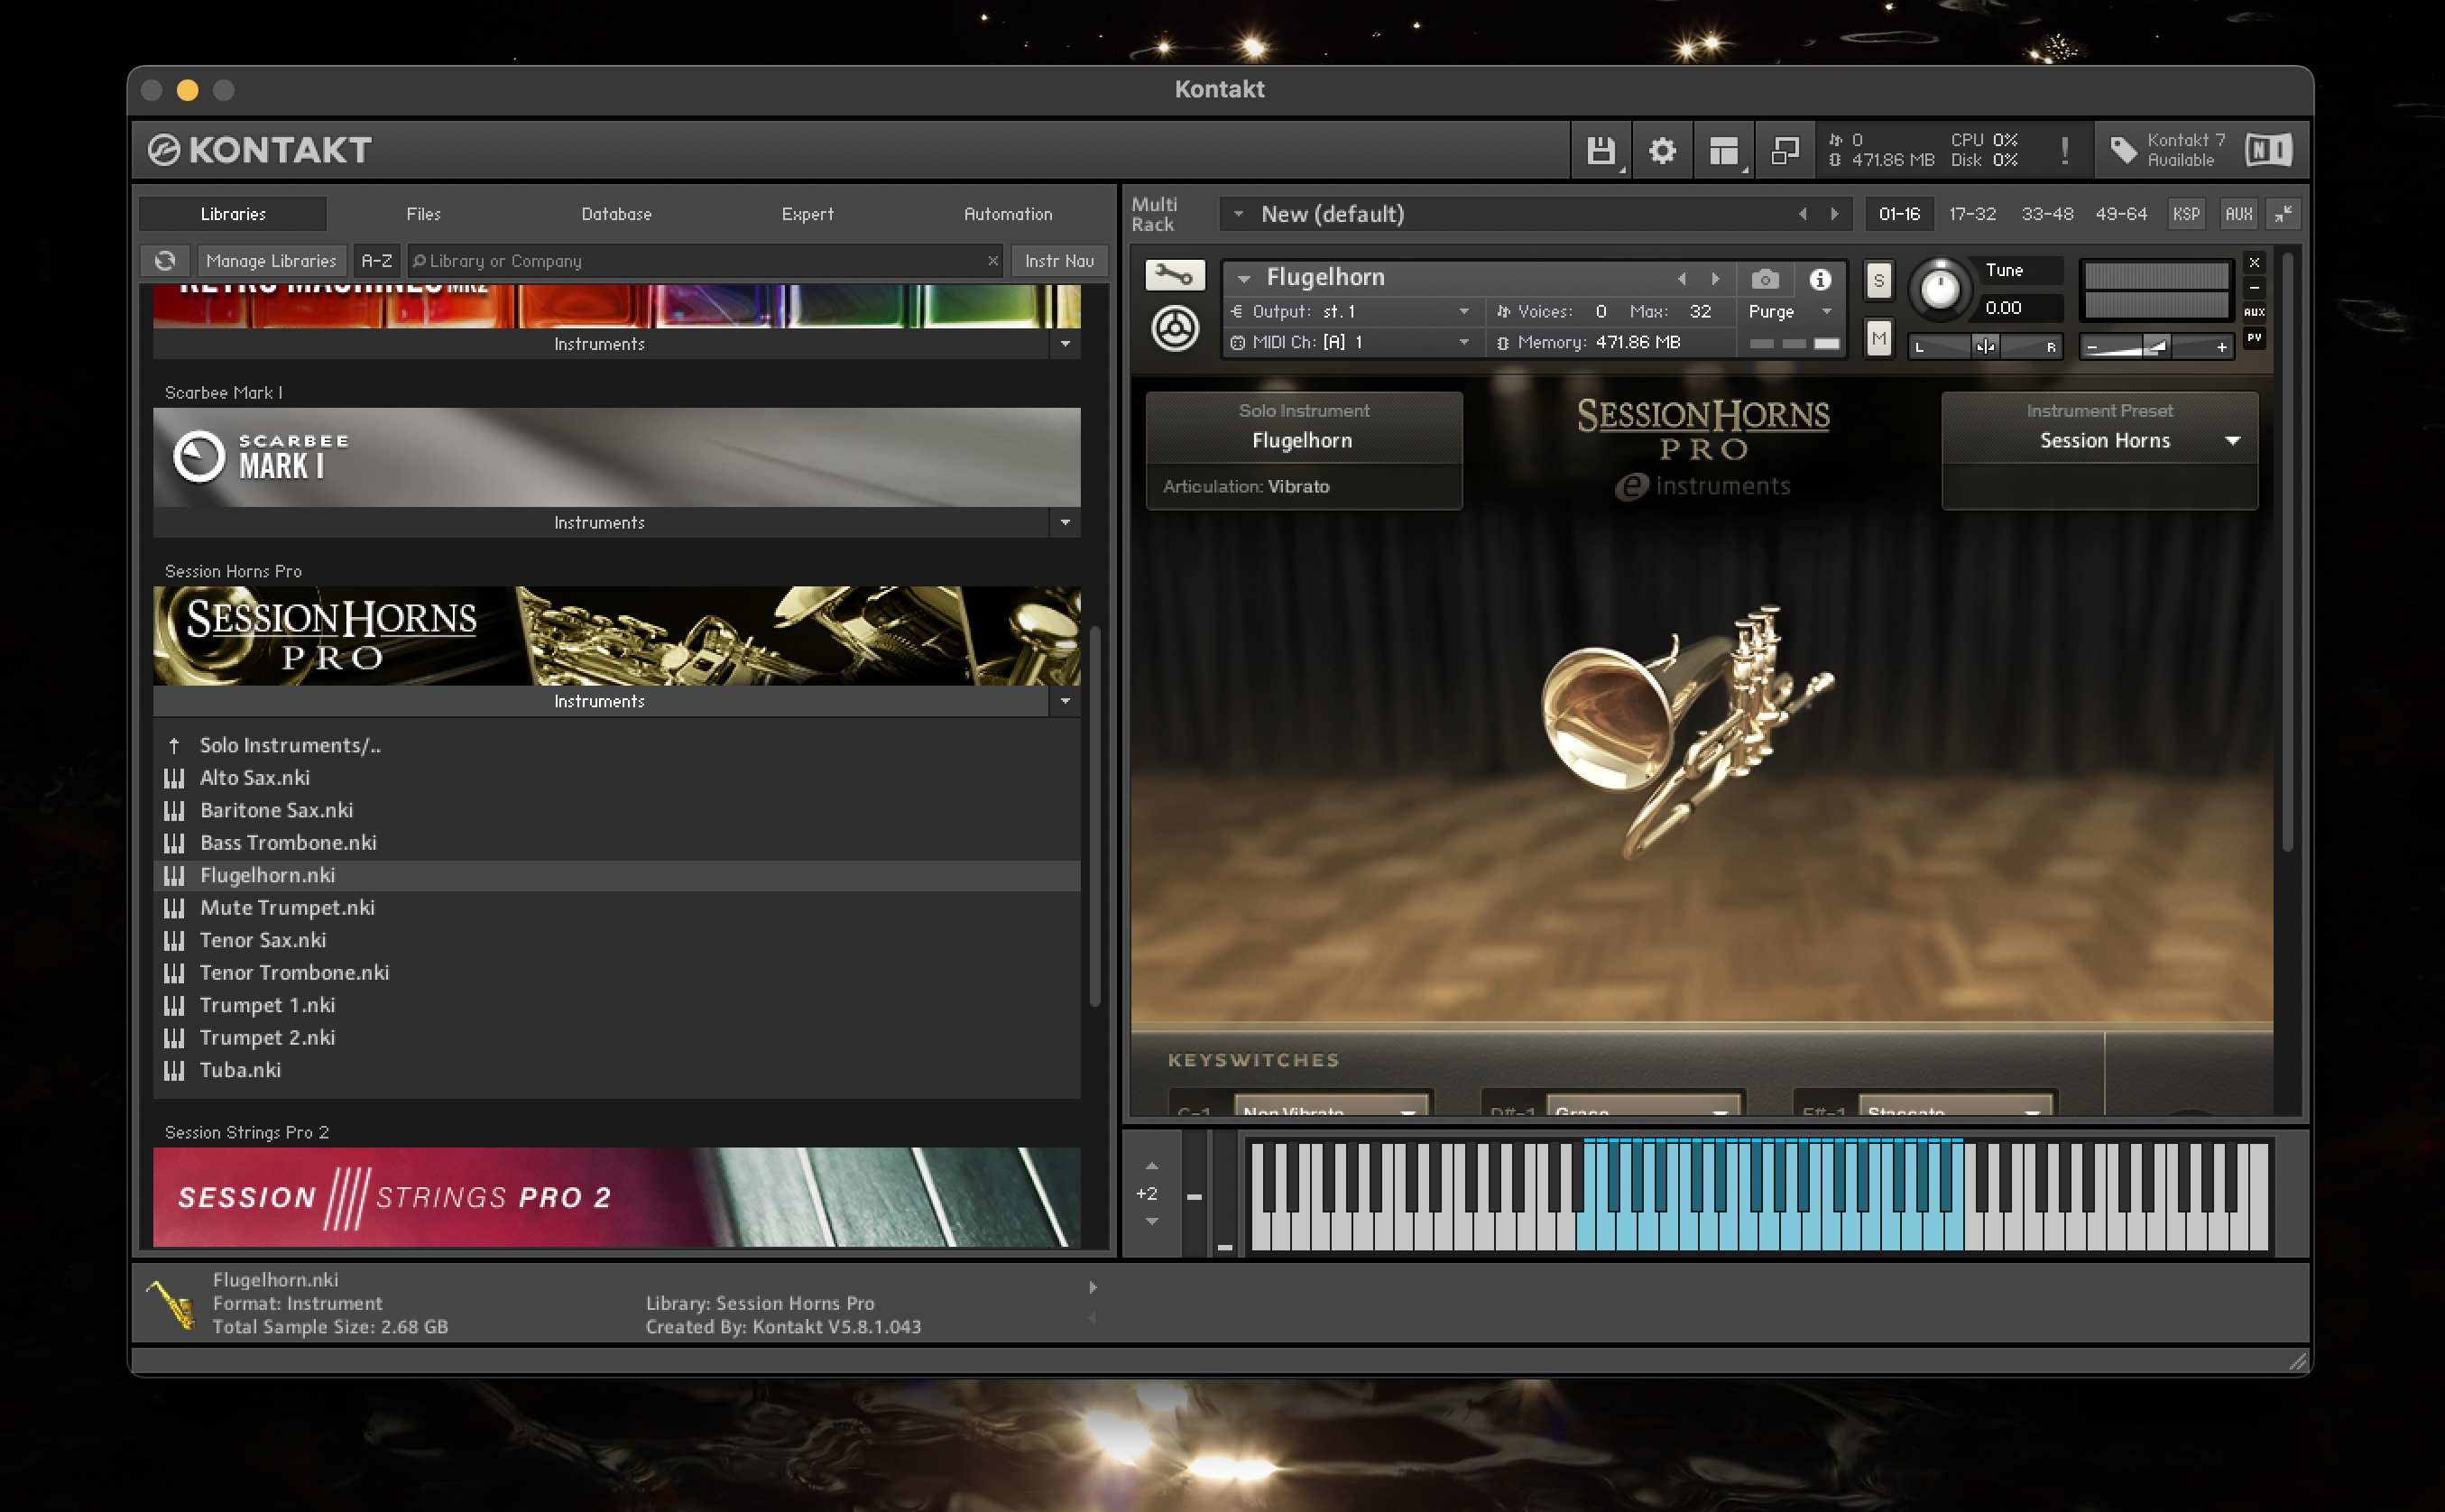Screen dimensions: 2445x1512
Task: Click the Scarbee Mark I Instruments button
Action: click(x=600, y=523)
